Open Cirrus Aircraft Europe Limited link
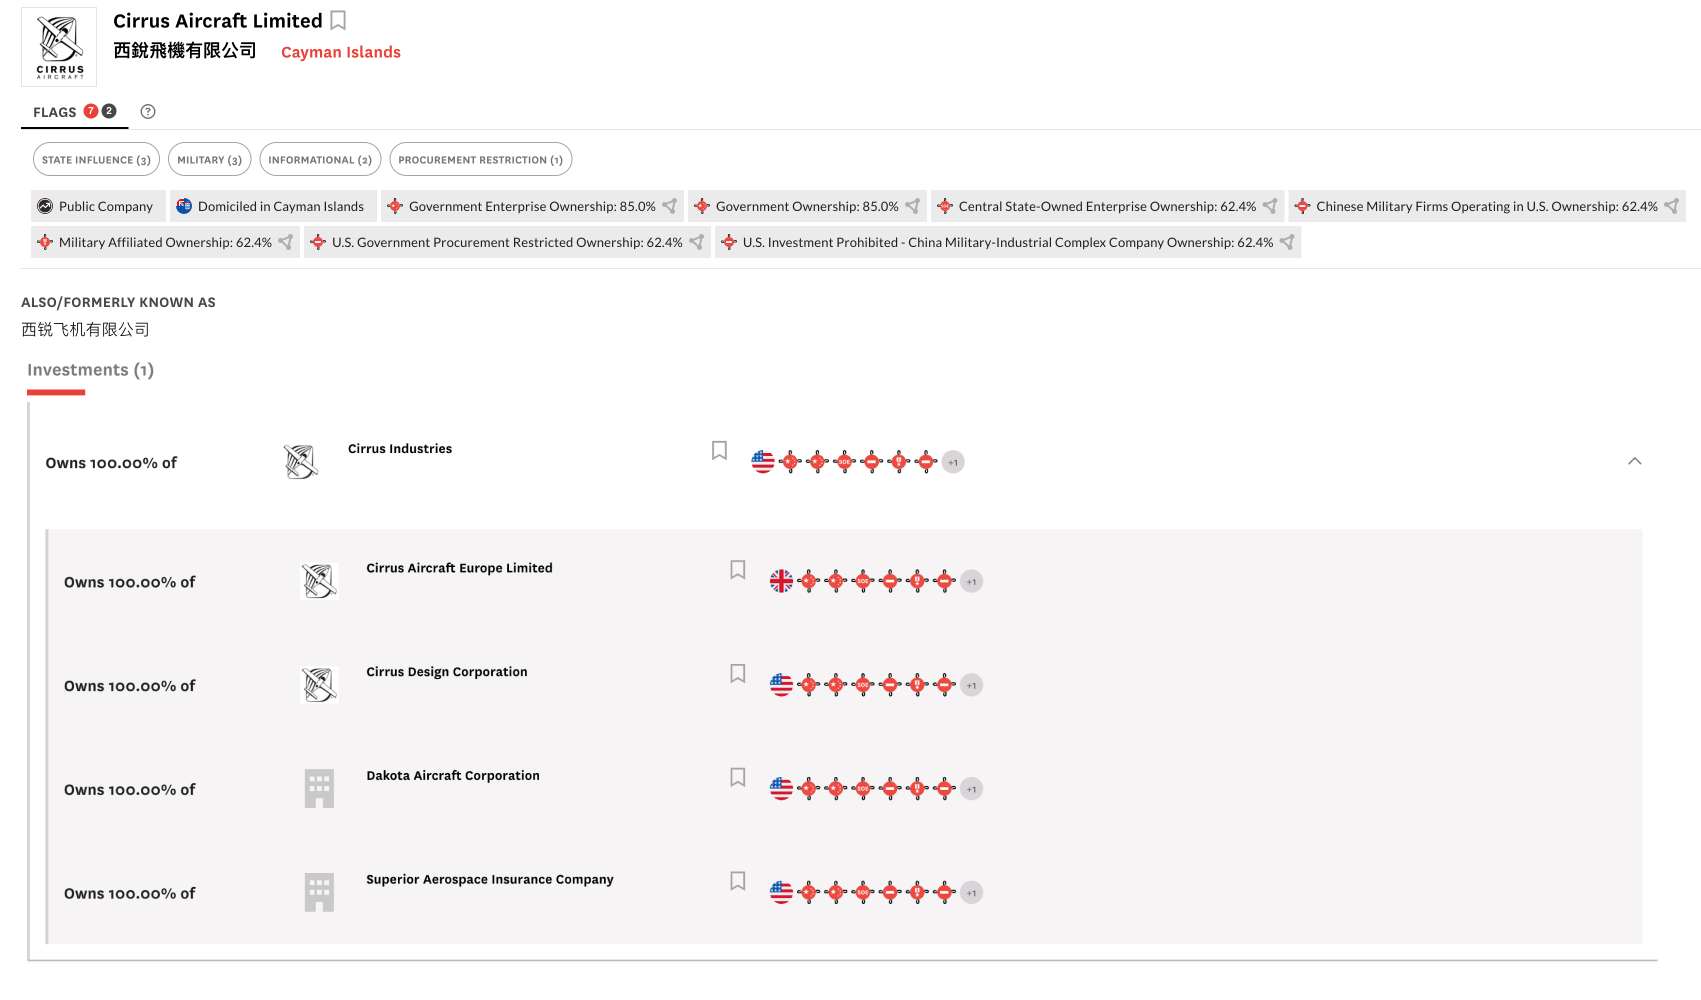The height and width of the screenshot is (1000, 1701). click(x=459, y=568)
